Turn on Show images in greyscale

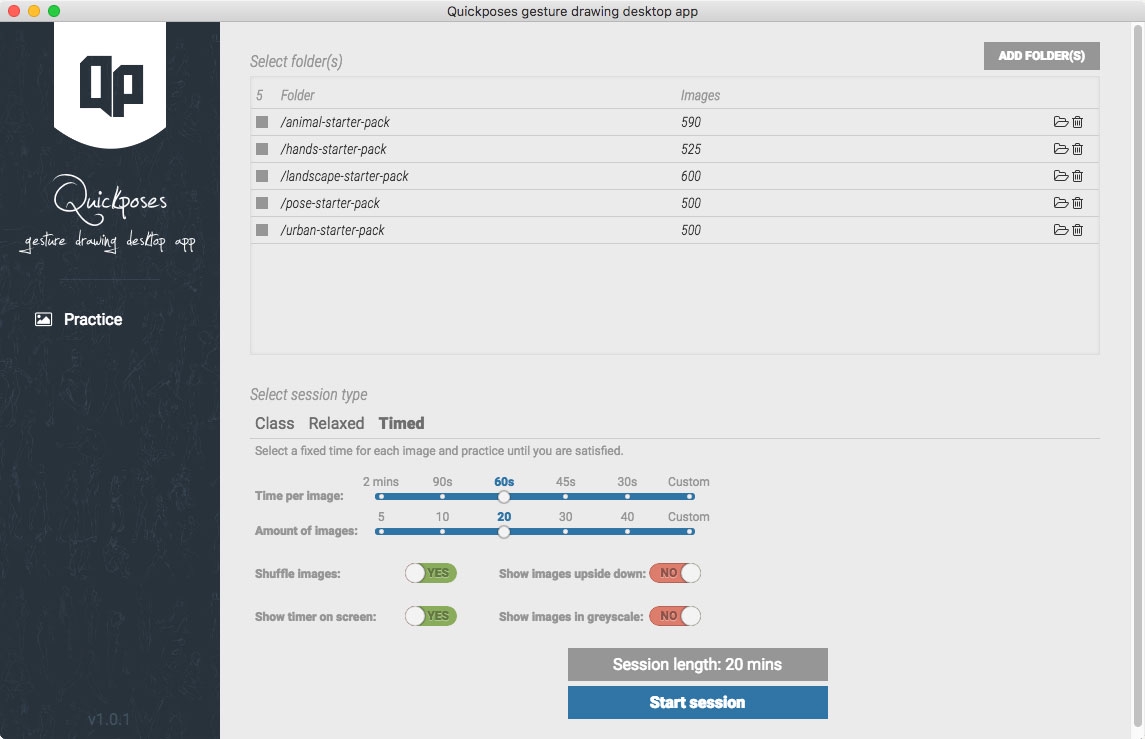click(675, 616)
